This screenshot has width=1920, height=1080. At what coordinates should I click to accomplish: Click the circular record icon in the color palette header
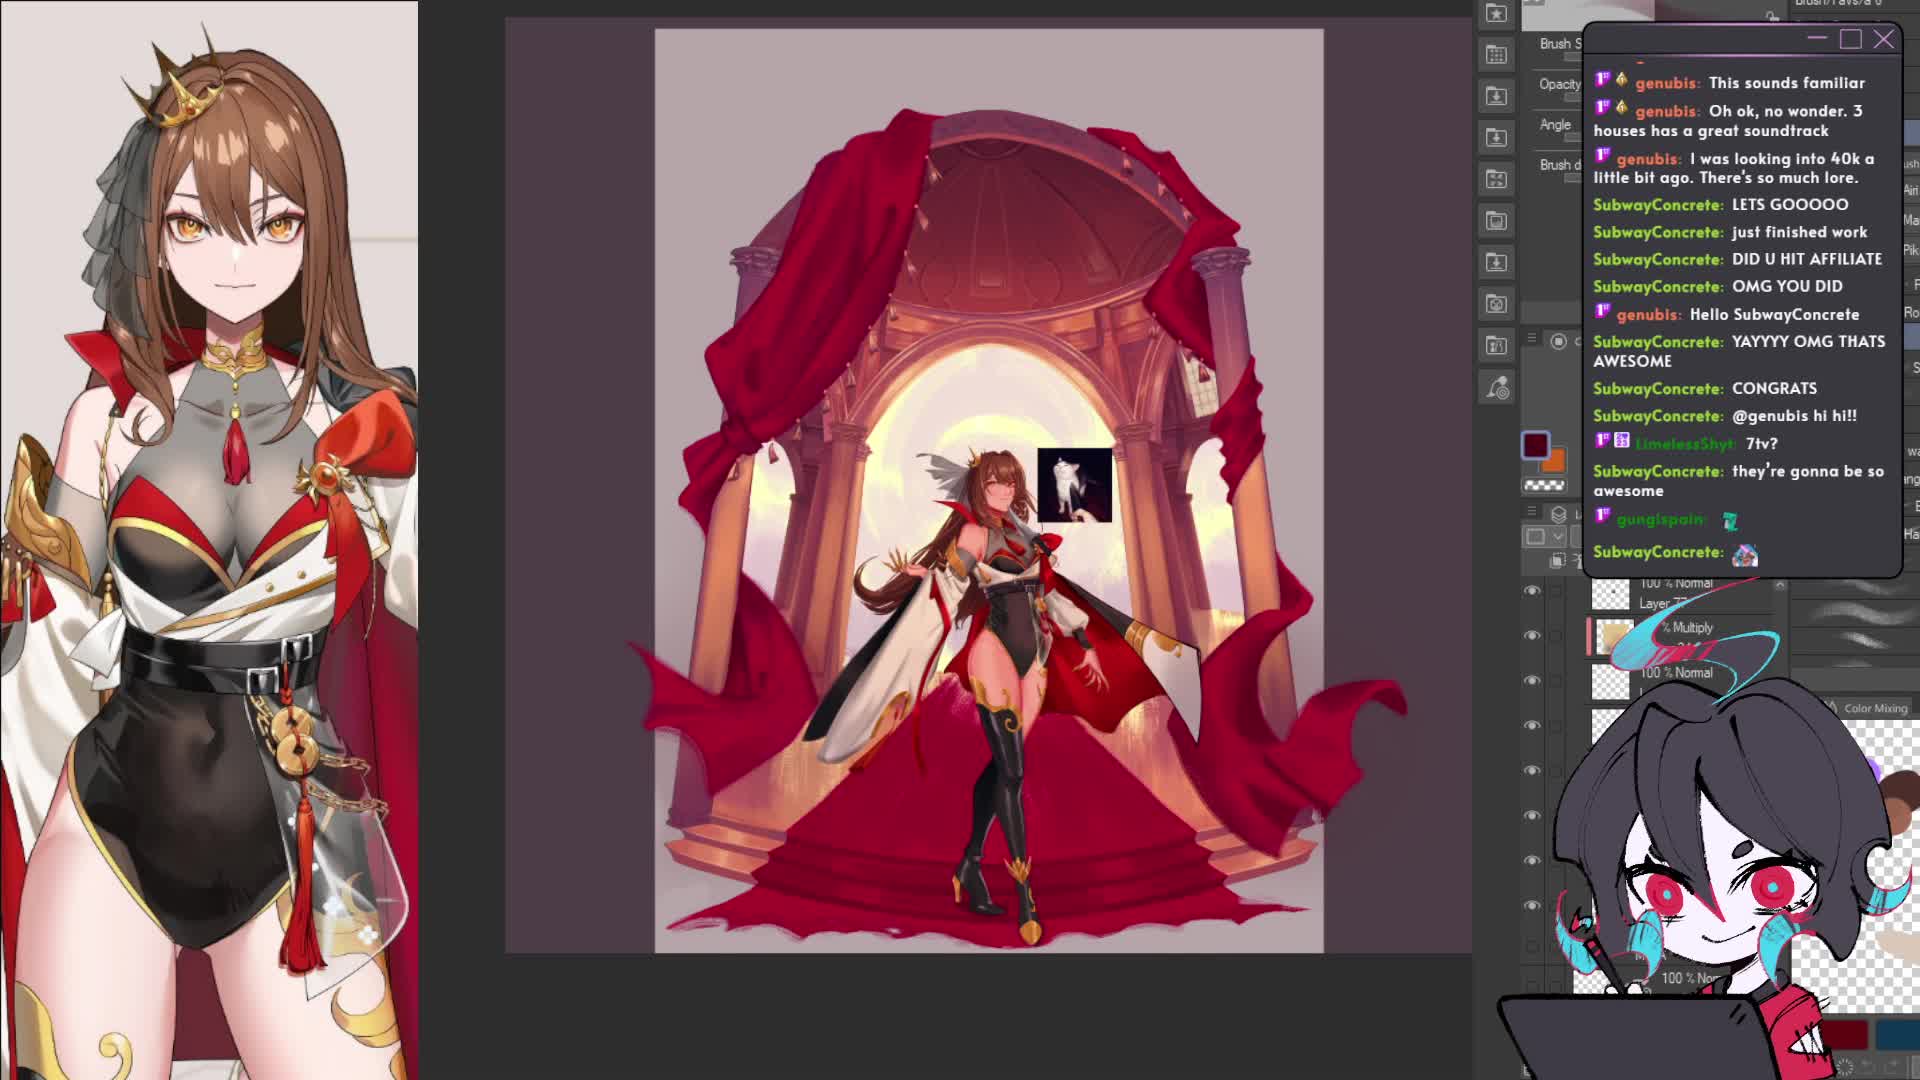[x=1558, y=342]
